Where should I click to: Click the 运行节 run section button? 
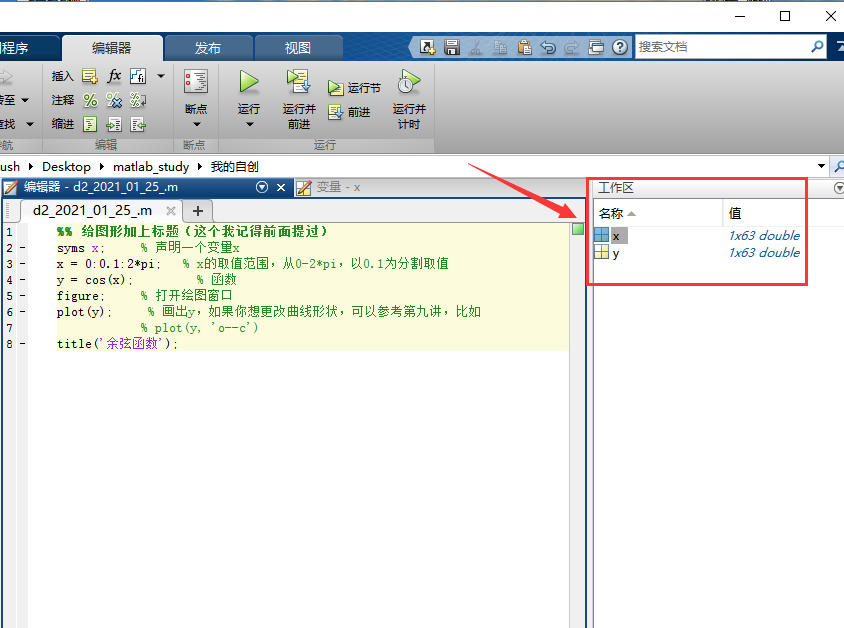354,88
